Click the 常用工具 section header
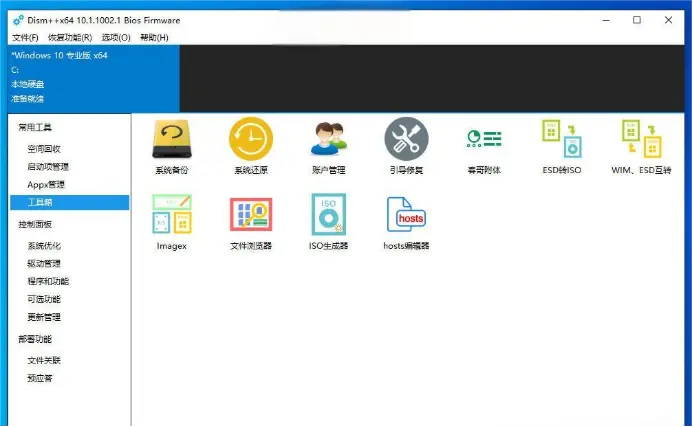Screen dimensions: 693x427 coord(35,127)
